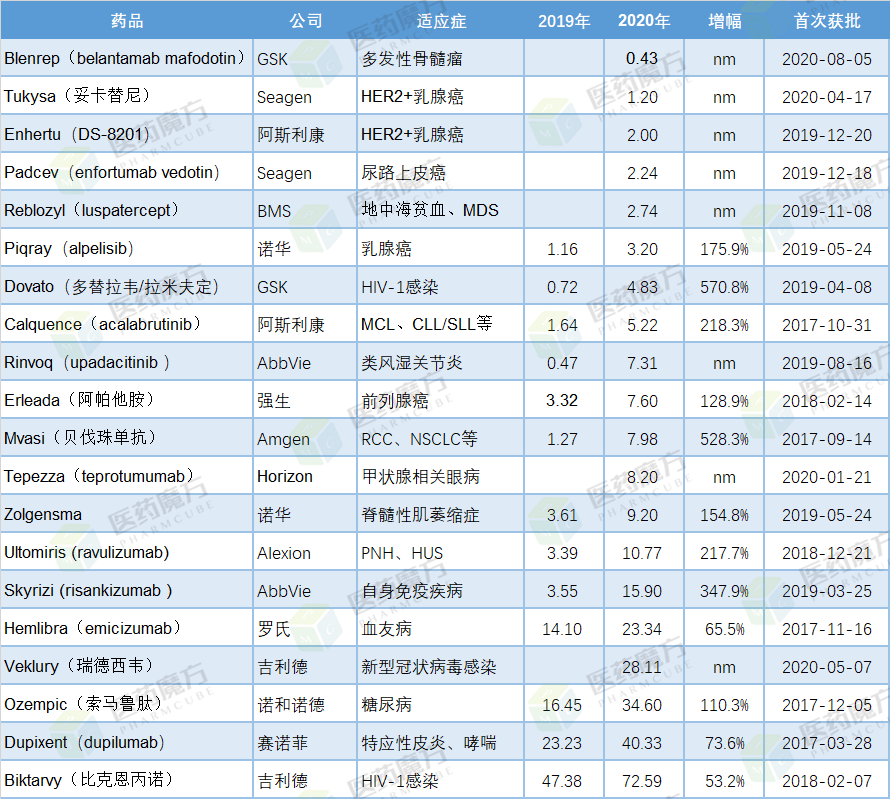
Task: Click the 赛诺菲 company cell
Action: pyautogui.click(x=305, y=742)
